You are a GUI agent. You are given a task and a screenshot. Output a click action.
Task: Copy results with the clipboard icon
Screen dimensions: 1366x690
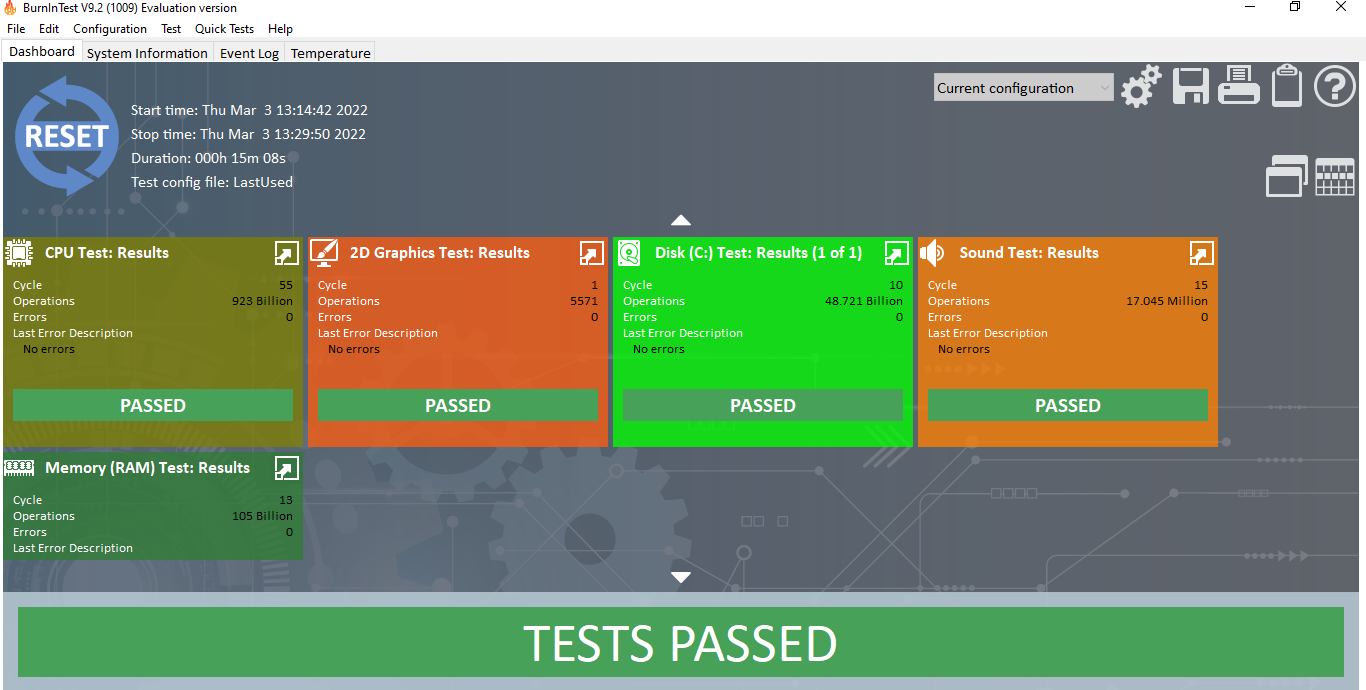(x=1287, y=86)
